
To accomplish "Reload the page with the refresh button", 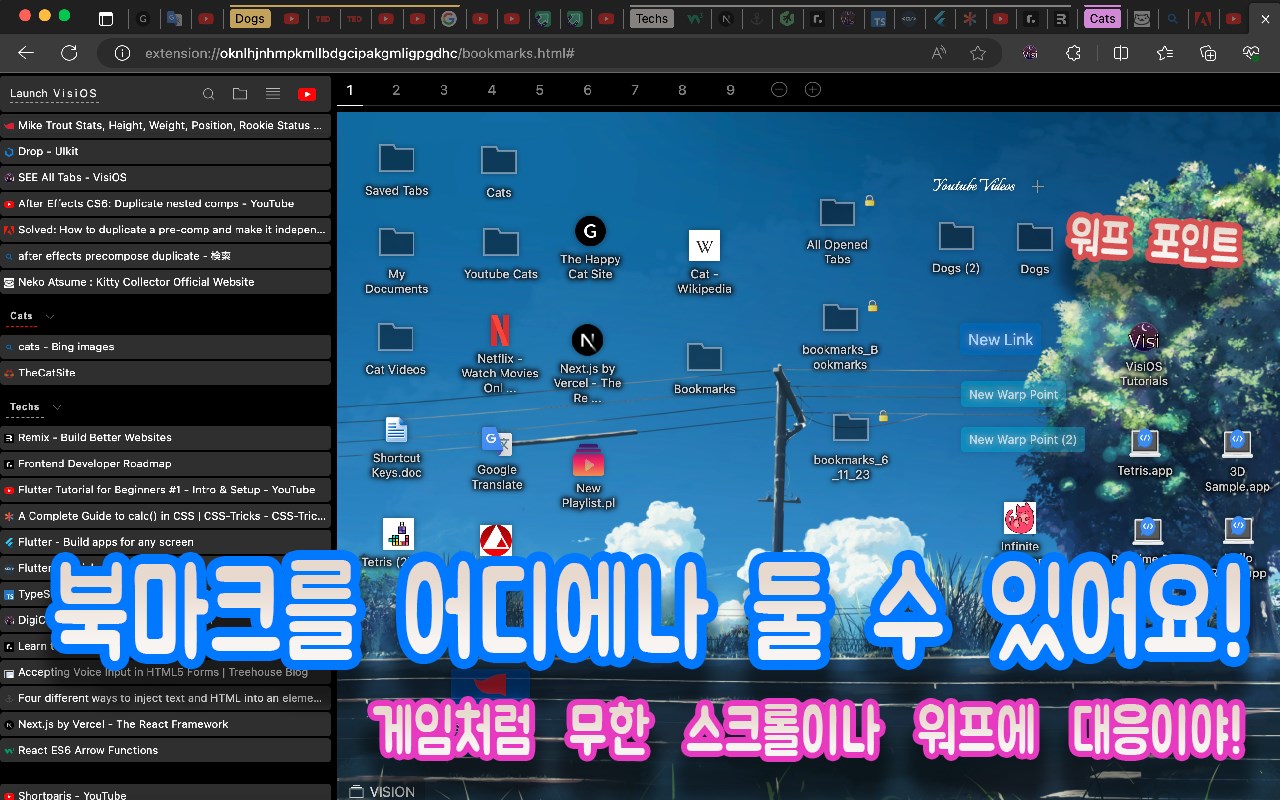I will click(69, 53).
